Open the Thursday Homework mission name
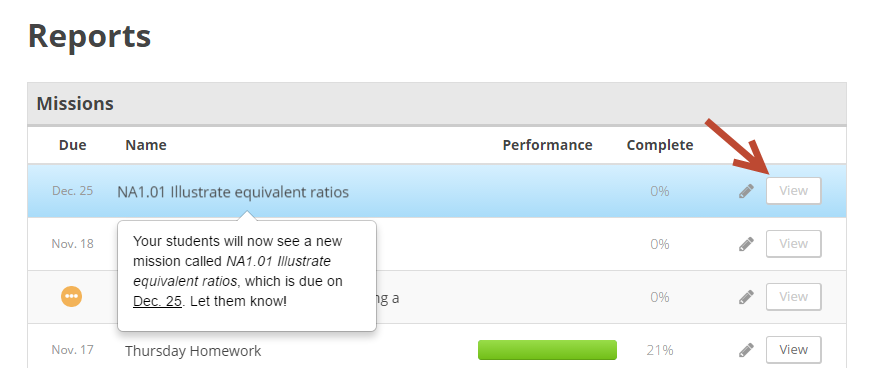The image size is (876, 368). [193, 351]
